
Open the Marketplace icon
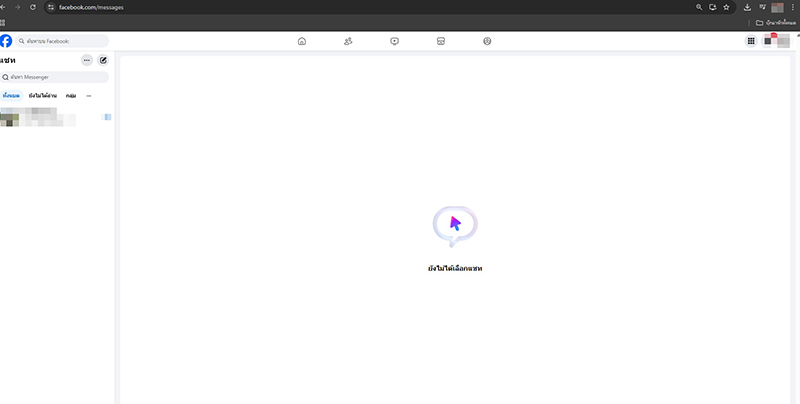pos(441,41)
